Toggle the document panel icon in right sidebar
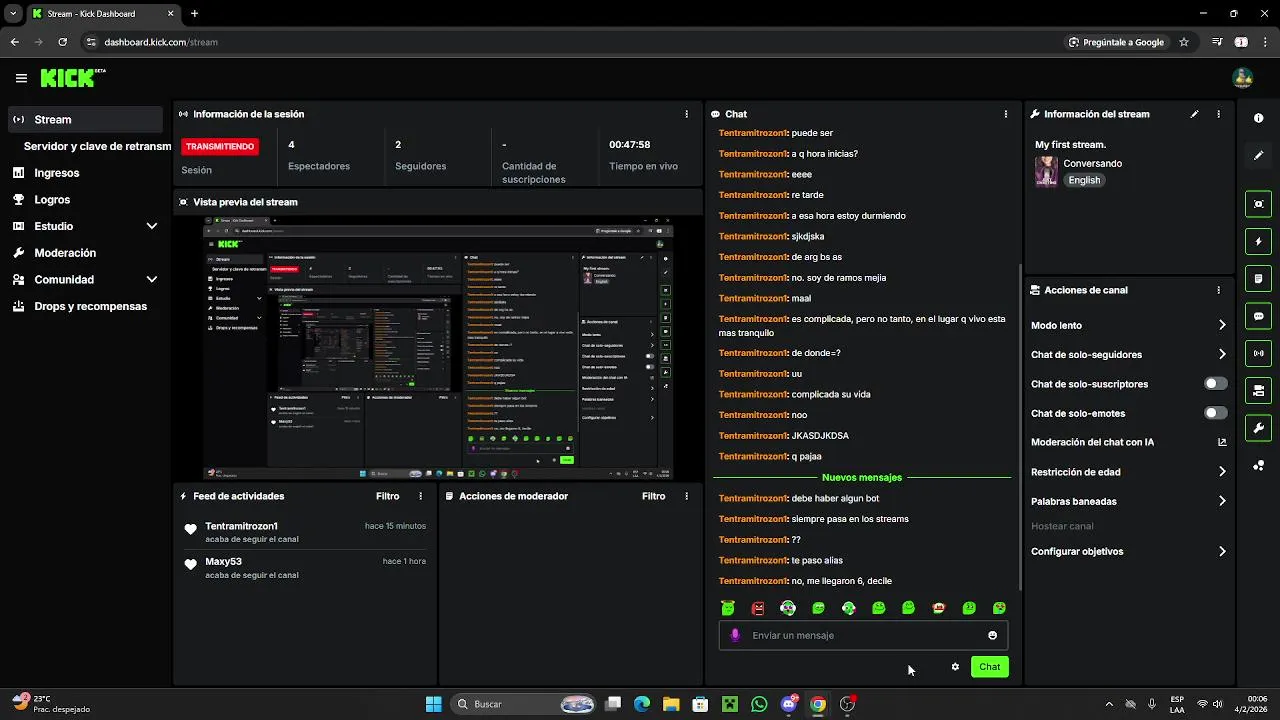The image size is (1280, 720). pos(1258,278)
